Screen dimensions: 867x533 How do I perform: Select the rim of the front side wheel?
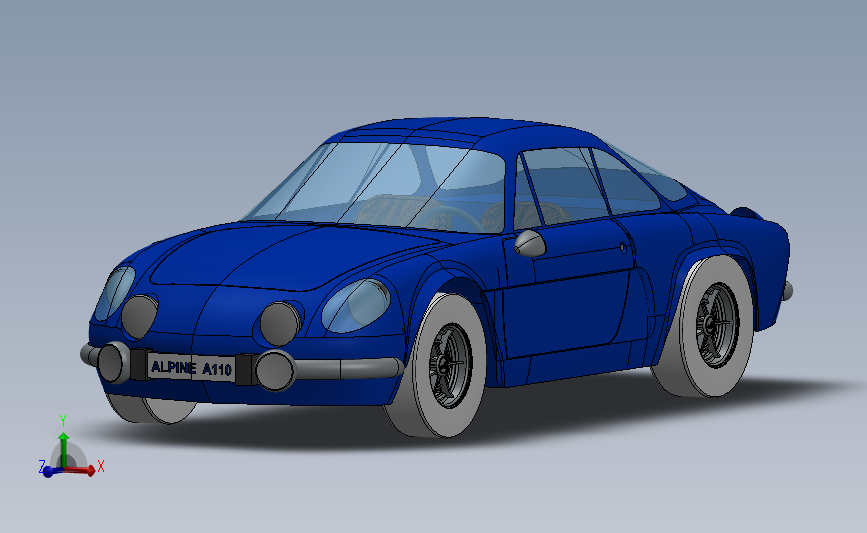[450, 365]
